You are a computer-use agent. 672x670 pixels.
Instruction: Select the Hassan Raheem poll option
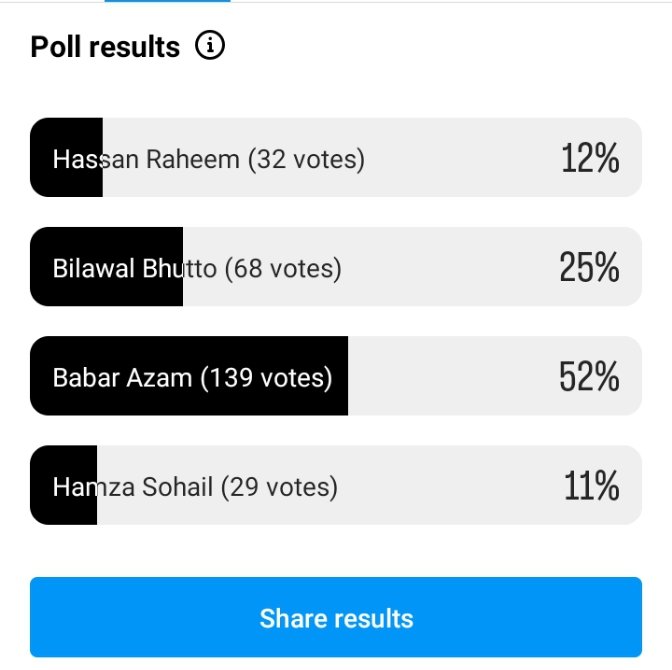(335, 158)
